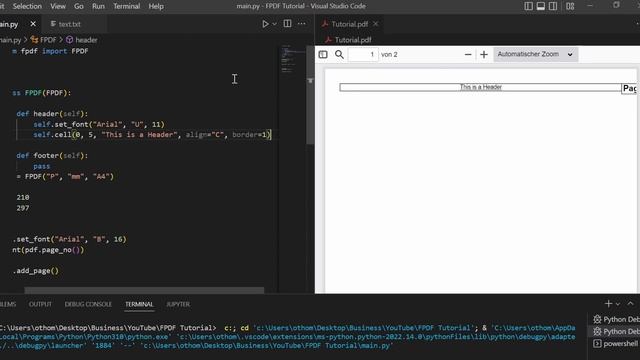Open the Selection menu
The height and width of the screenshot is (360, 640).
pos(27,6)
